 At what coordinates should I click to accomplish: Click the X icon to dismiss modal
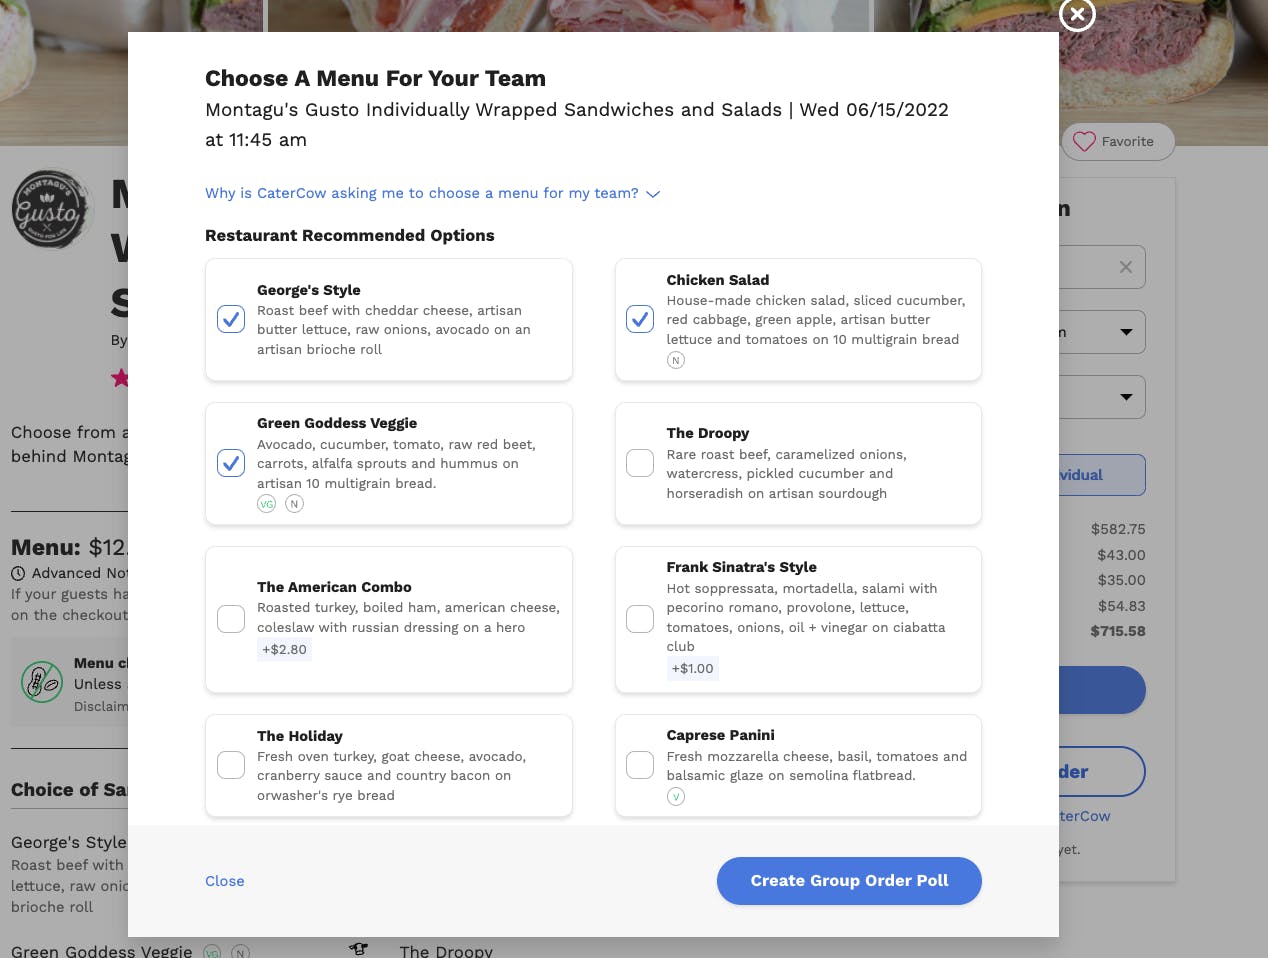(1077, 14)
